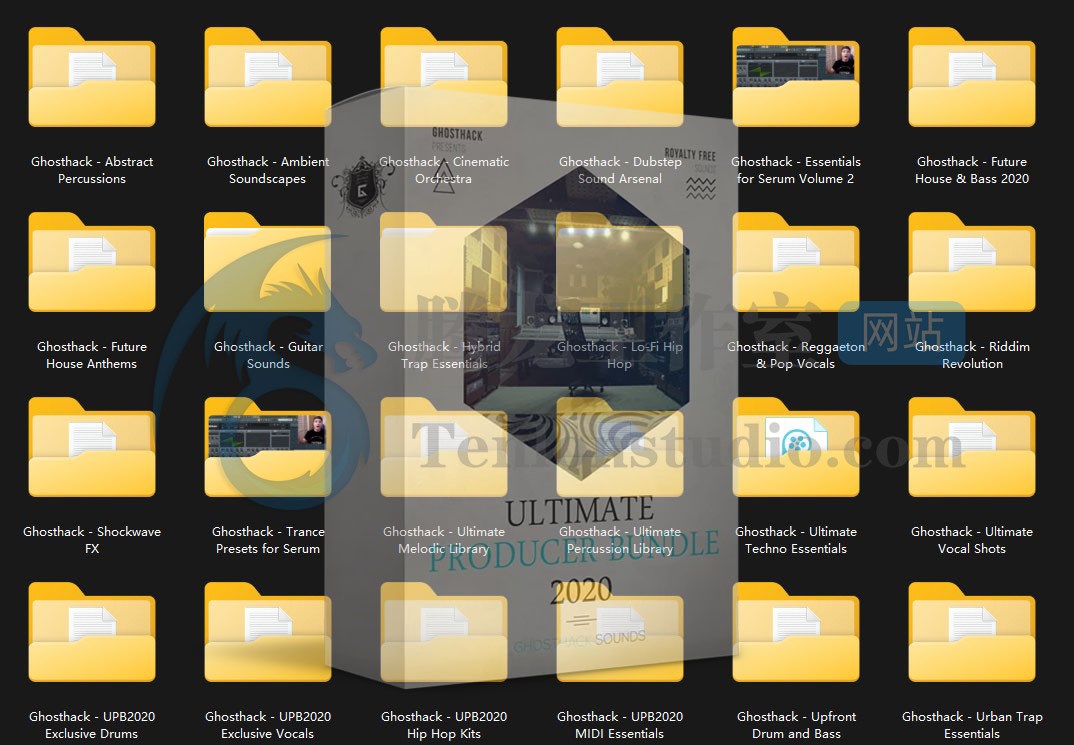
Task: Click the 'Ghosthack - Shockwave FX' label
Action: (x=92, y=540)
